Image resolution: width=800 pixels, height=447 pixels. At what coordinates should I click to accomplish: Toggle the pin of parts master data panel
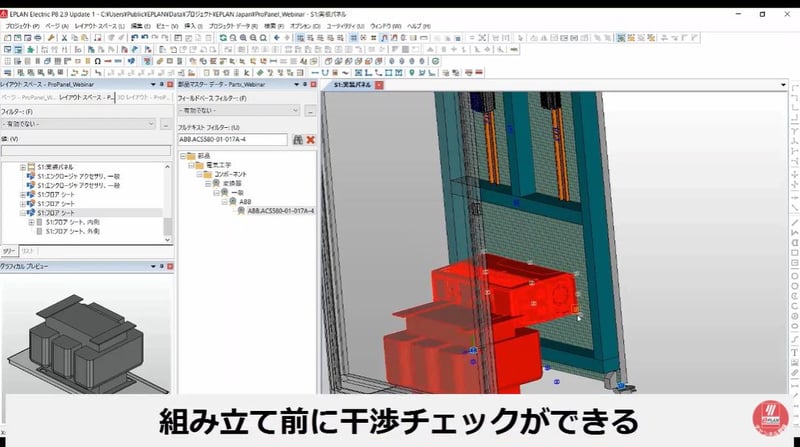tap(305, 84)
